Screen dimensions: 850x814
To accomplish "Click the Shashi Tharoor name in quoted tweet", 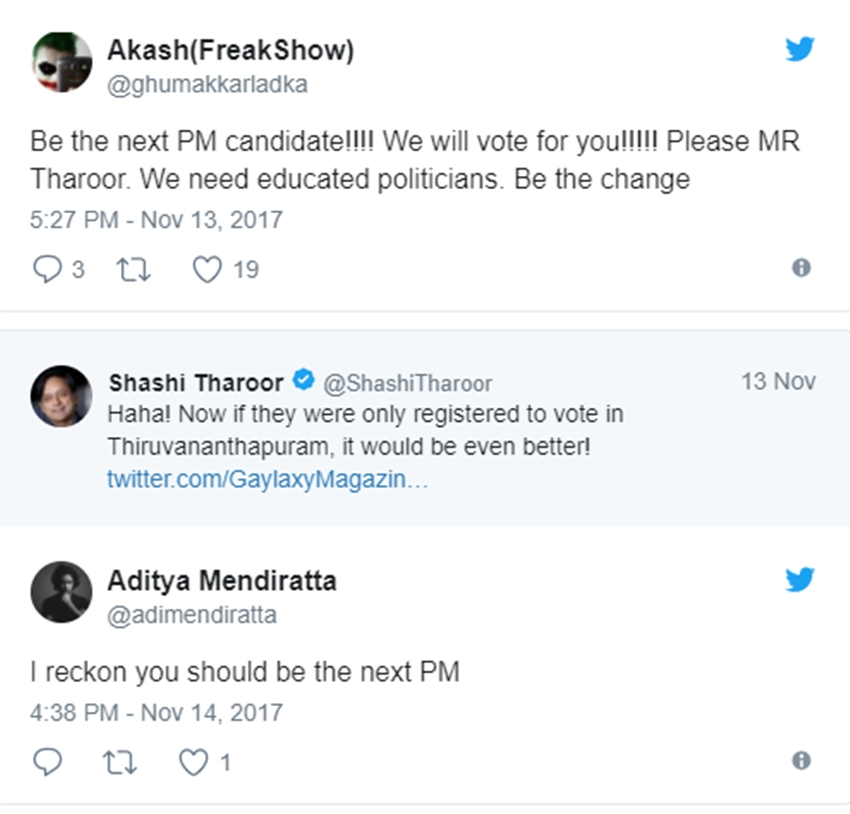I will [x=196, y=381].
